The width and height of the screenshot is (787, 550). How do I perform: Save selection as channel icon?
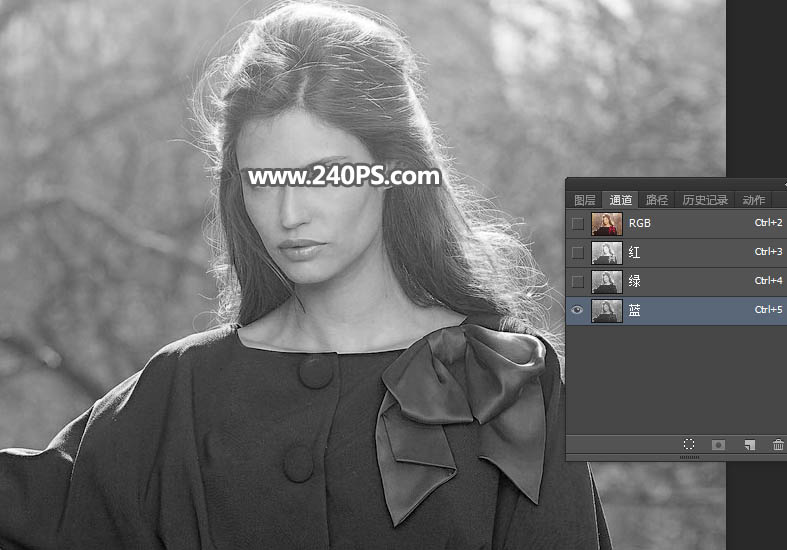[x=718, y=445]
